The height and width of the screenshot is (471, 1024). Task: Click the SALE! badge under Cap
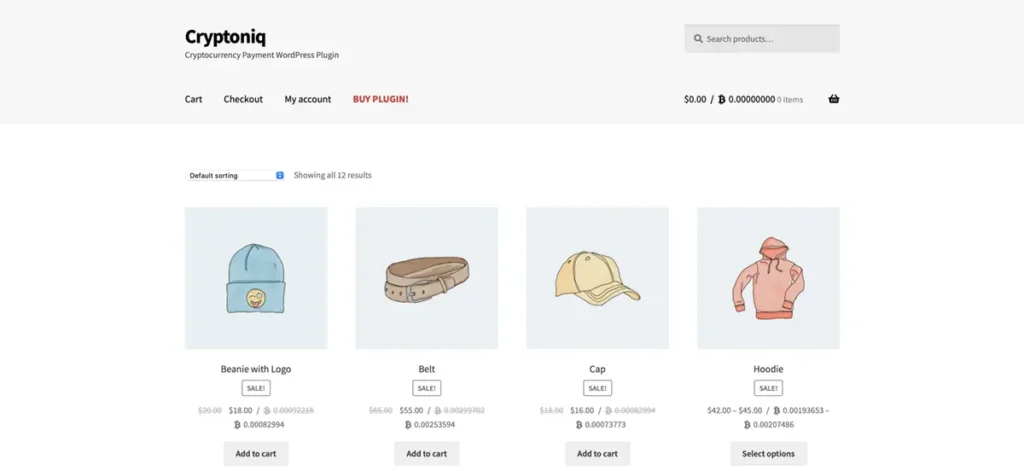[597, 388]
